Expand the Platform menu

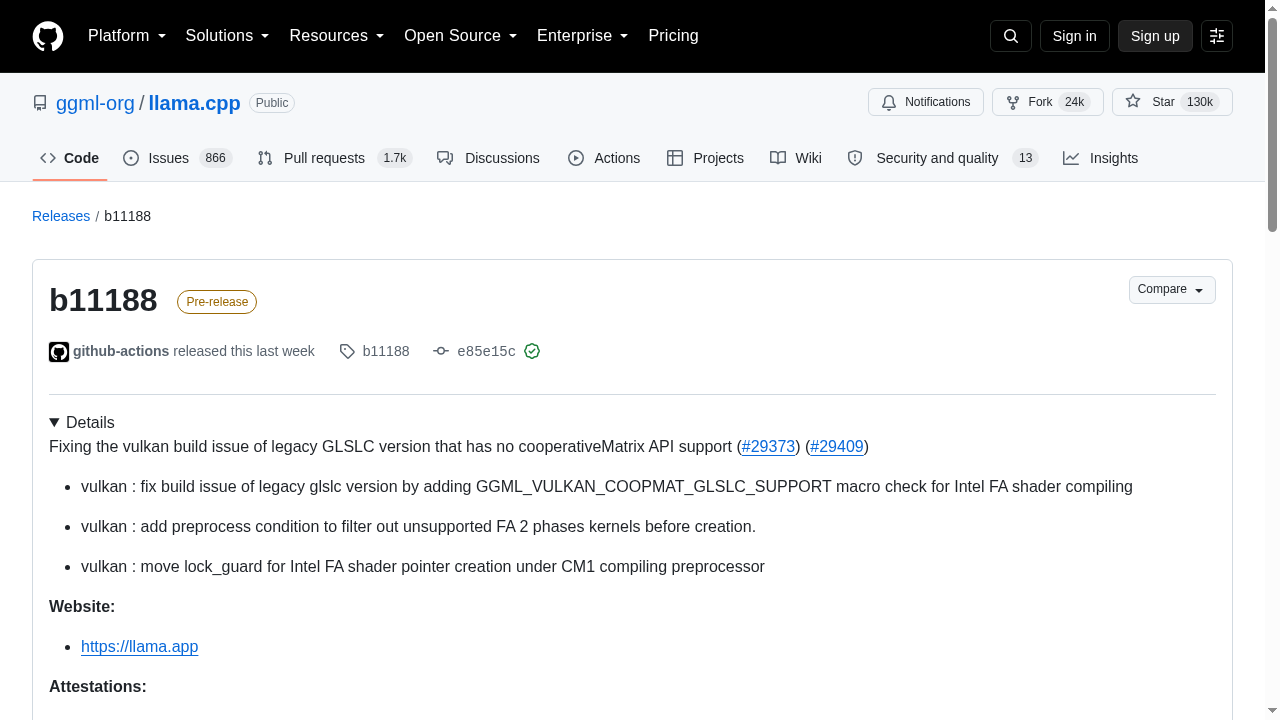coord(127,36)
